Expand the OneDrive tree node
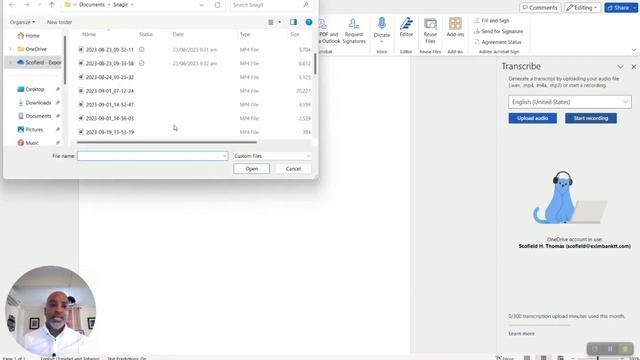The height and width of the screenshot is (360, 640). (11, 49)
